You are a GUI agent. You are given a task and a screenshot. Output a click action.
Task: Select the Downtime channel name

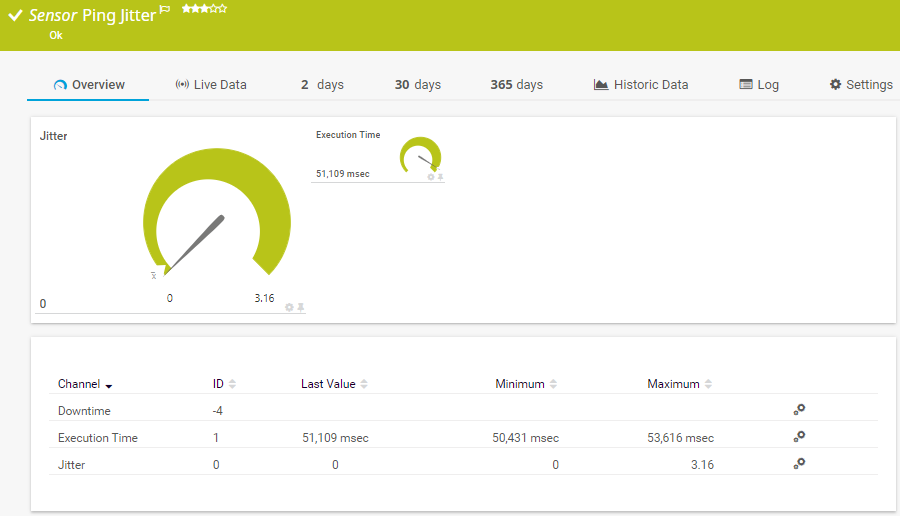(84, 411)
